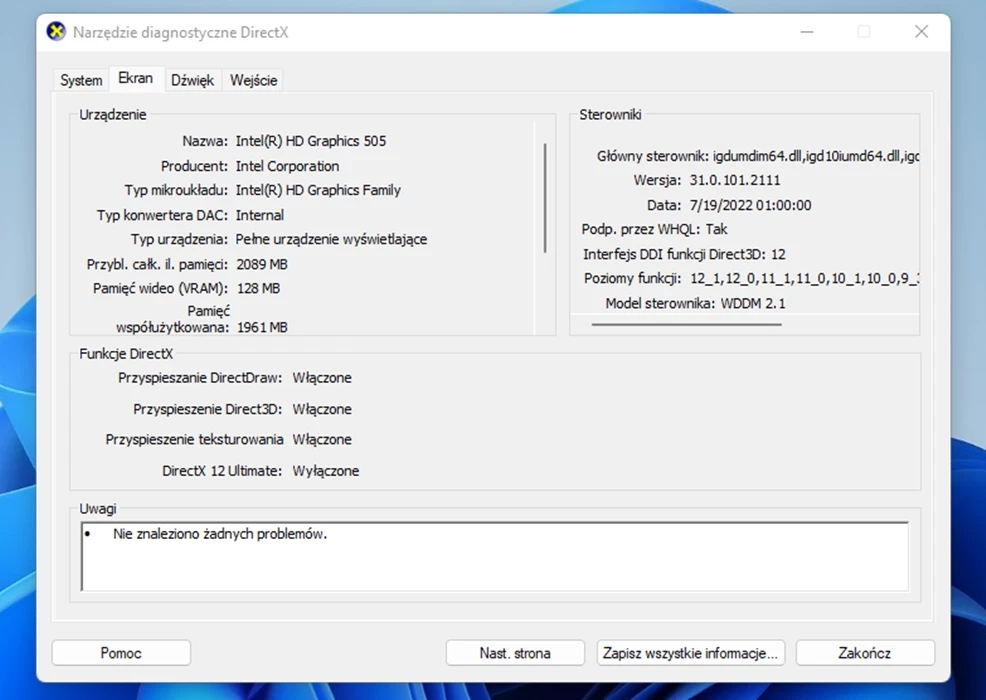Click the Internal DAC converter value
This screenshot has width=986, height=700.
pyautogui.click(x=260, y=215)
